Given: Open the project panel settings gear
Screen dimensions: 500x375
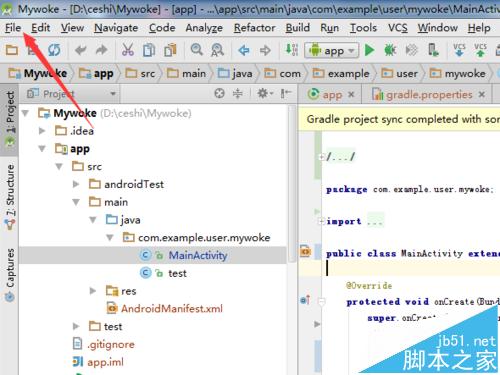Looking at the screenshot, I should [265, 93].
